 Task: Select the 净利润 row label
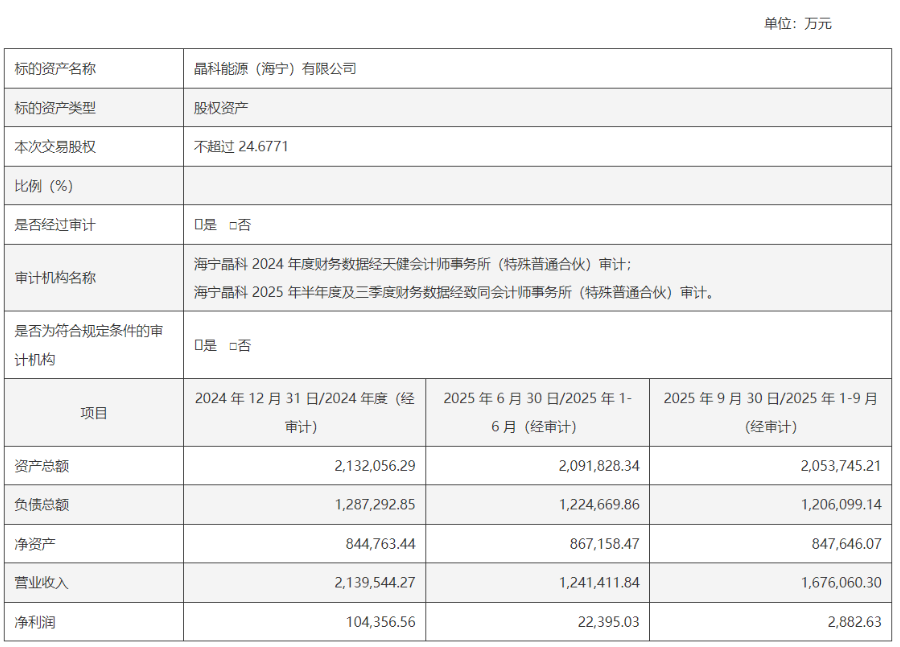click(35, 622)
